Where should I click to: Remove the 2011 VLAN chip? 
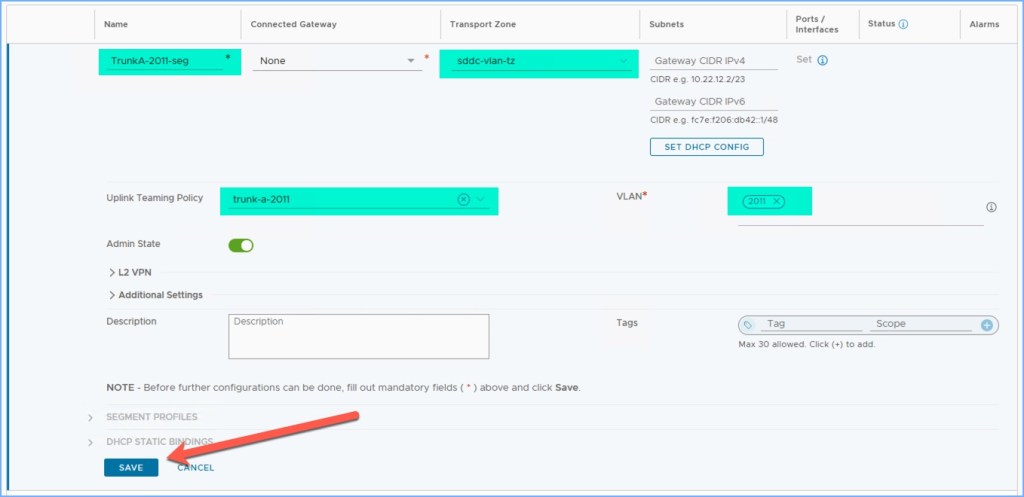pos(777,202)
